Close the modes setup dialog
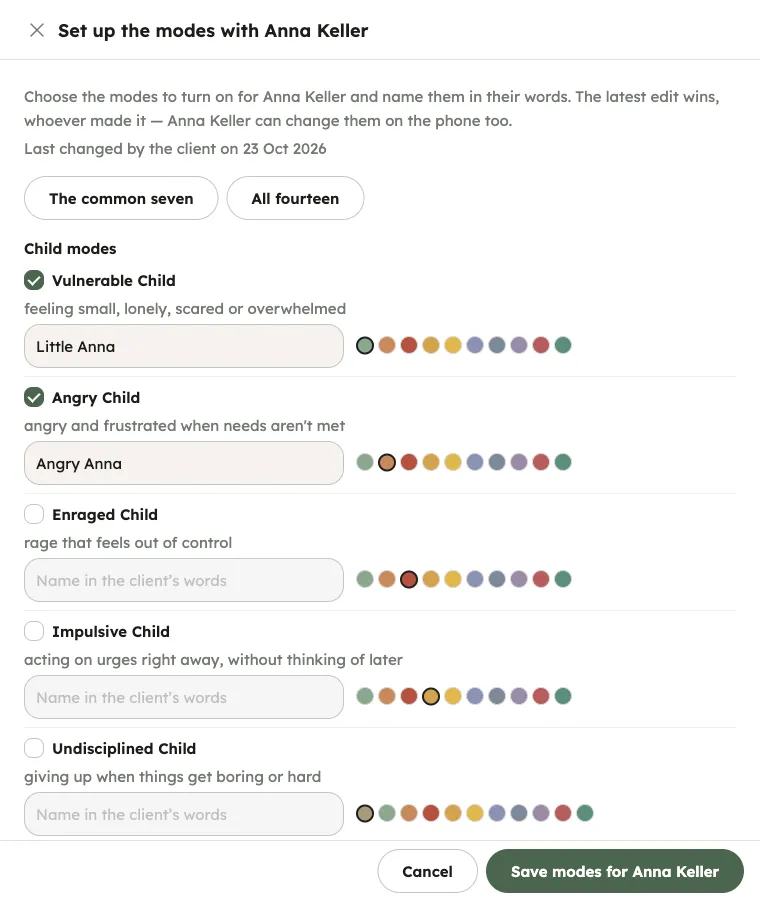The height and width of the screenshot is (901, 760). coord(37,30)
